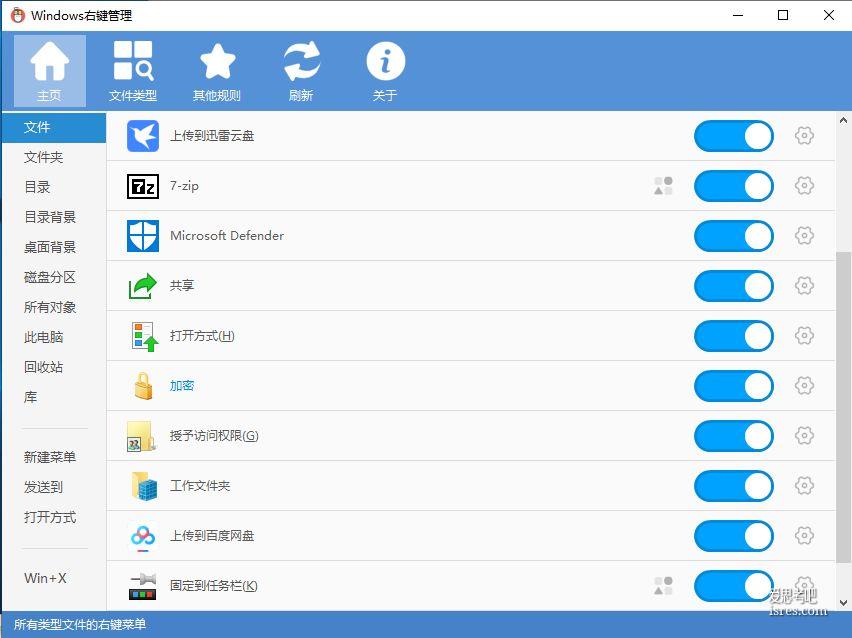Turn off 打开方式(H) switch
This screenshot has width=852, height=638.
(734, 336)
